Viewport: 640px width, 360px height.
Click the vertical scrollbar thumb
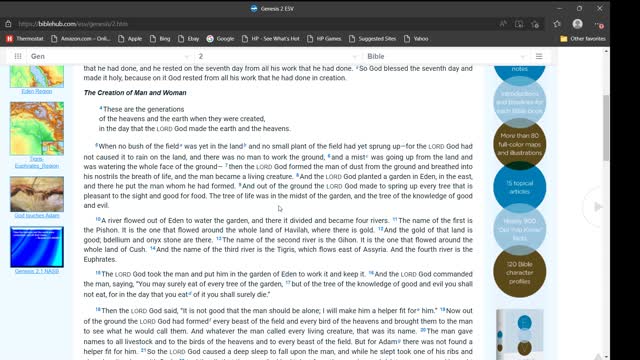coord(606,128)
